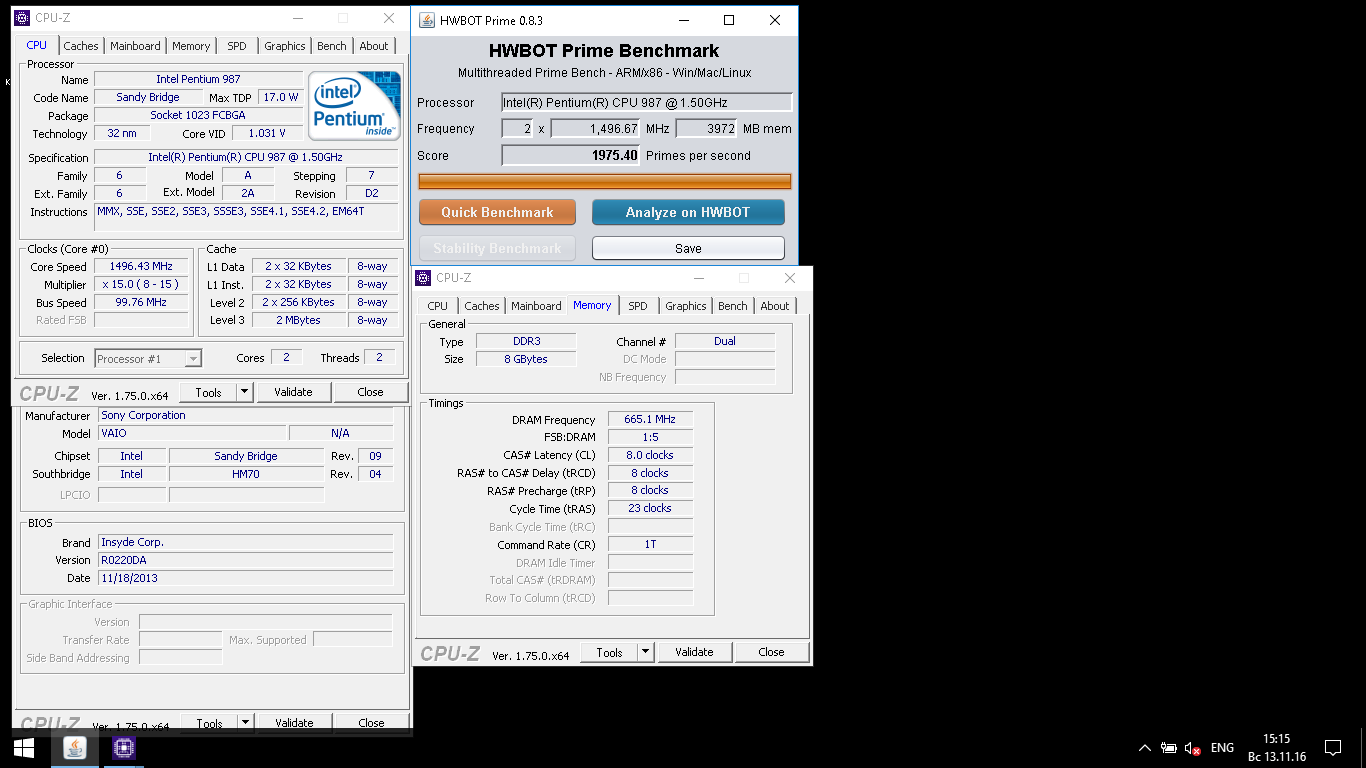Viewport: 1366px width, 768px height.
Task: Click CPU-Z title icon in Memory window
Action: pyautogui.click(x=424, y=278)
